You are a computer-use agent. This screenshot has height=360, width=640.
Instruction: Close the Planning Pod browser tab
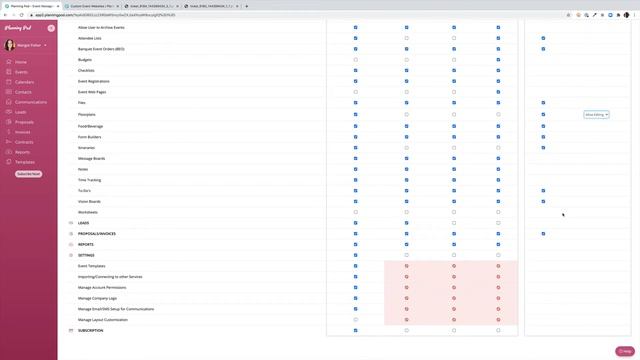point(58,6)
